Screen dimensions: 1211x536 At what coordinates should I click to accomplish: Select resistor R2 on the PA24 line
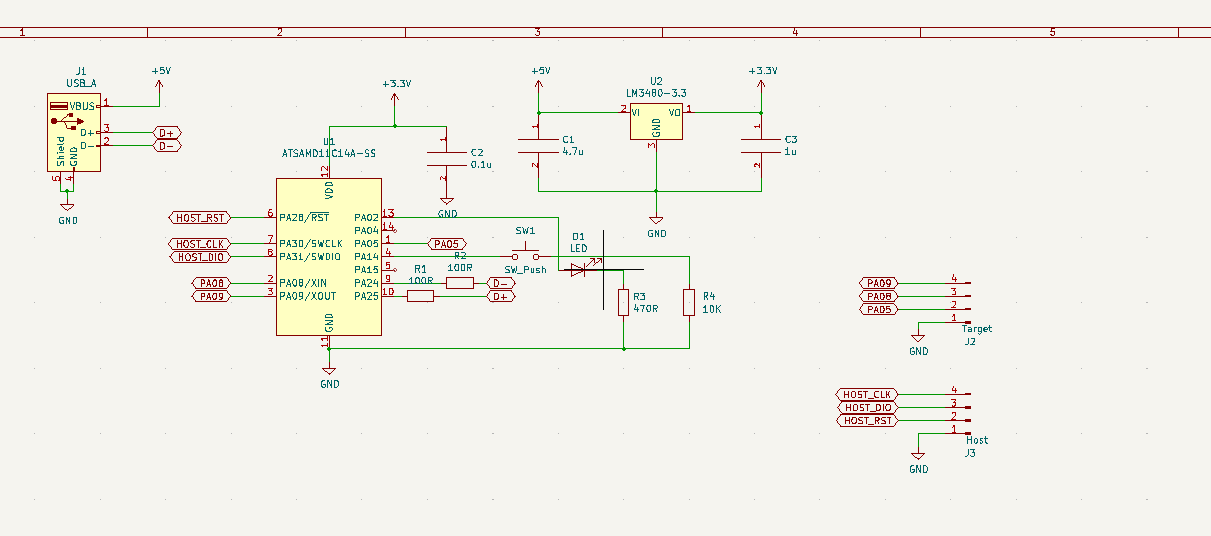pyautogui.click(x=459, y=283)
